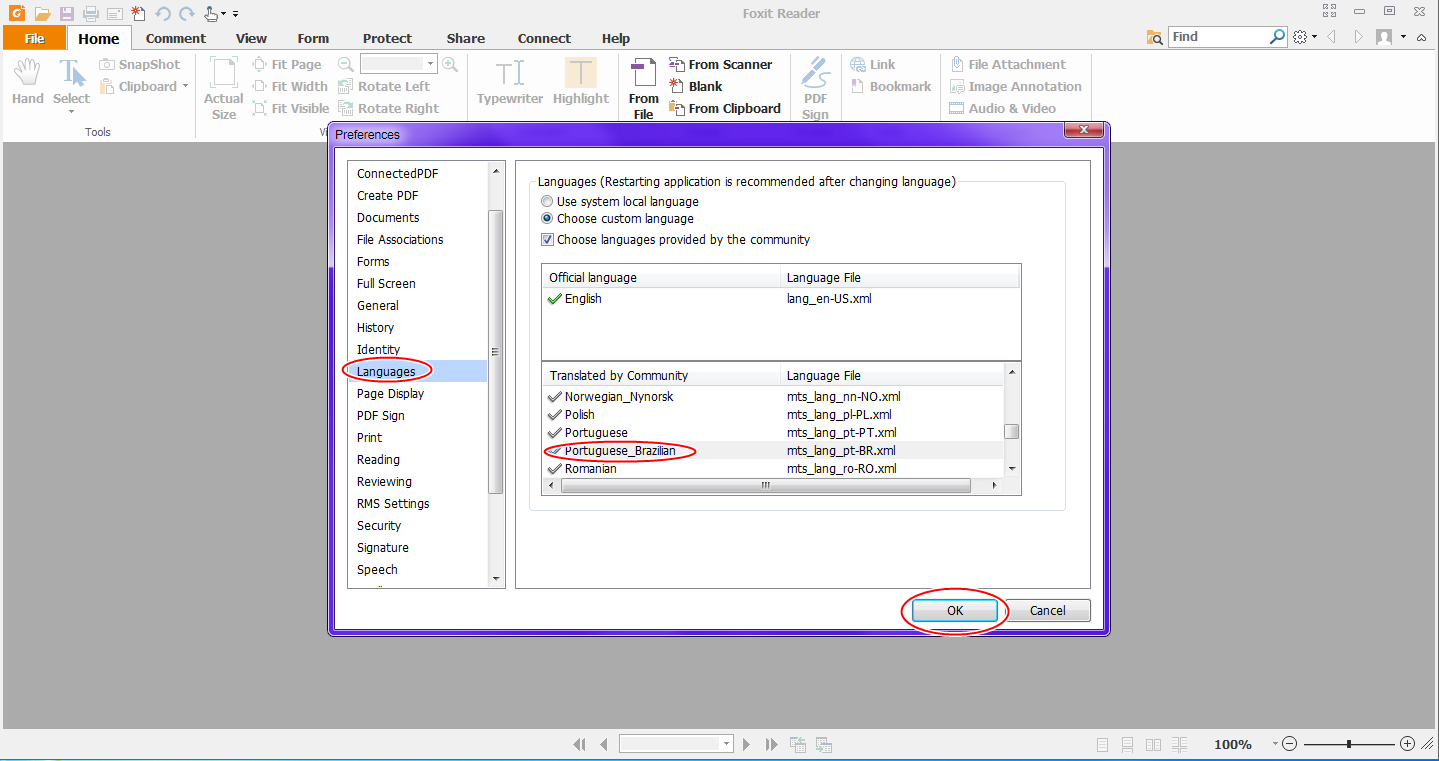Click OK in the Preferences dialog

click(955, 610)
